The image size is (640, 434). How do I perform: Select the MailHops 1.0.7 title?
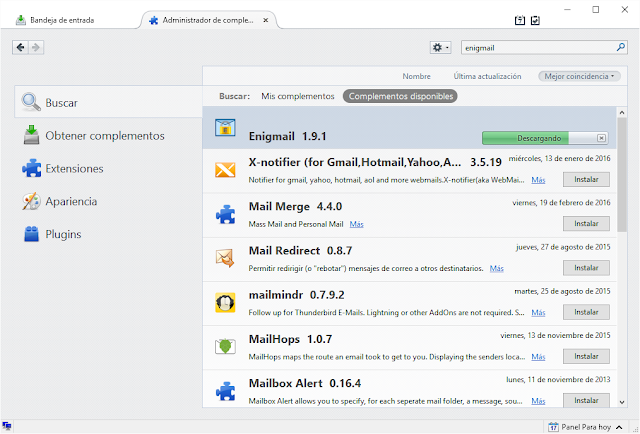coord(290,339)
